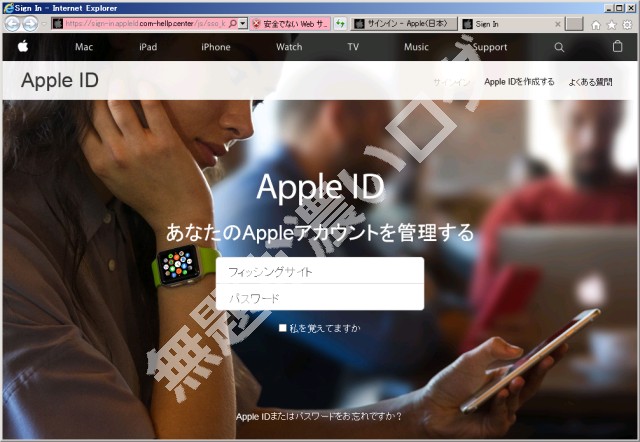Expand the address bar dropdown arrow
The height and width of the screenshot is (442, 640).
(243, 24)
